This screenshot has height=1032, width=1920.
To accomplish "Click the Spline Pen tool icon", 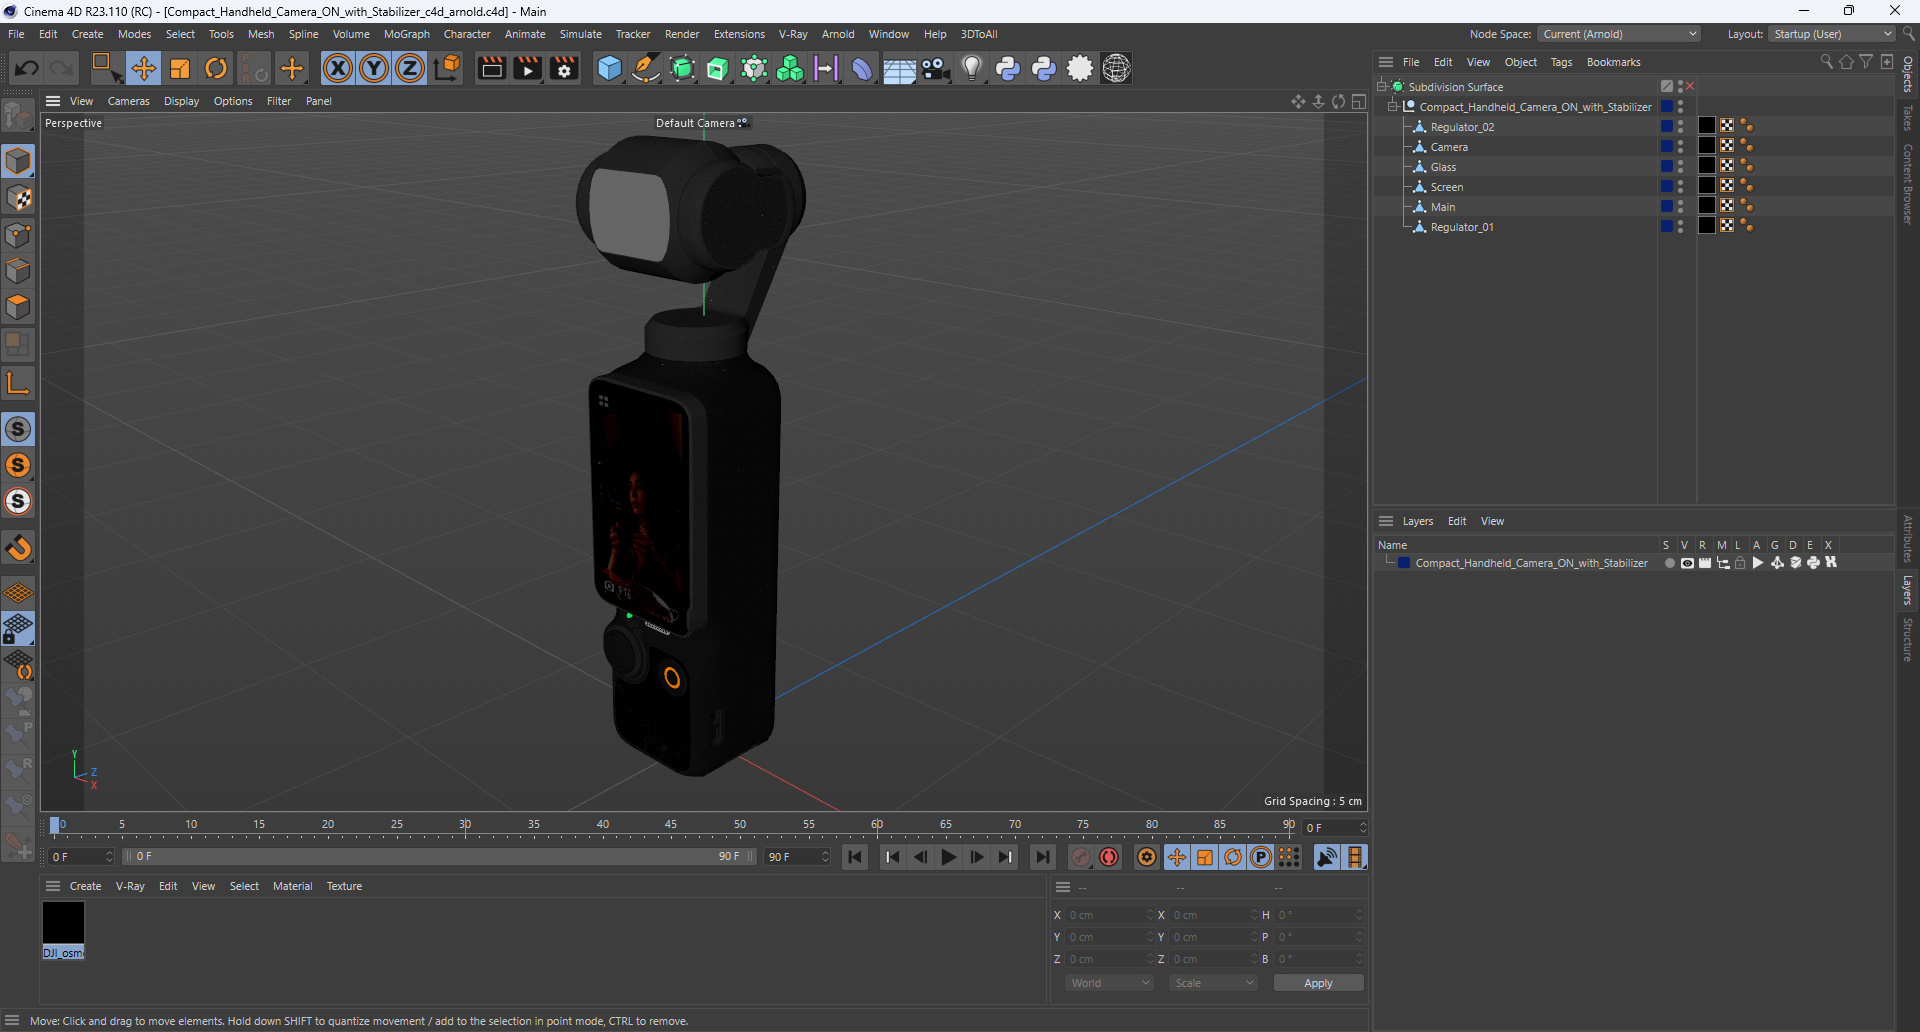I will (646, 68).
